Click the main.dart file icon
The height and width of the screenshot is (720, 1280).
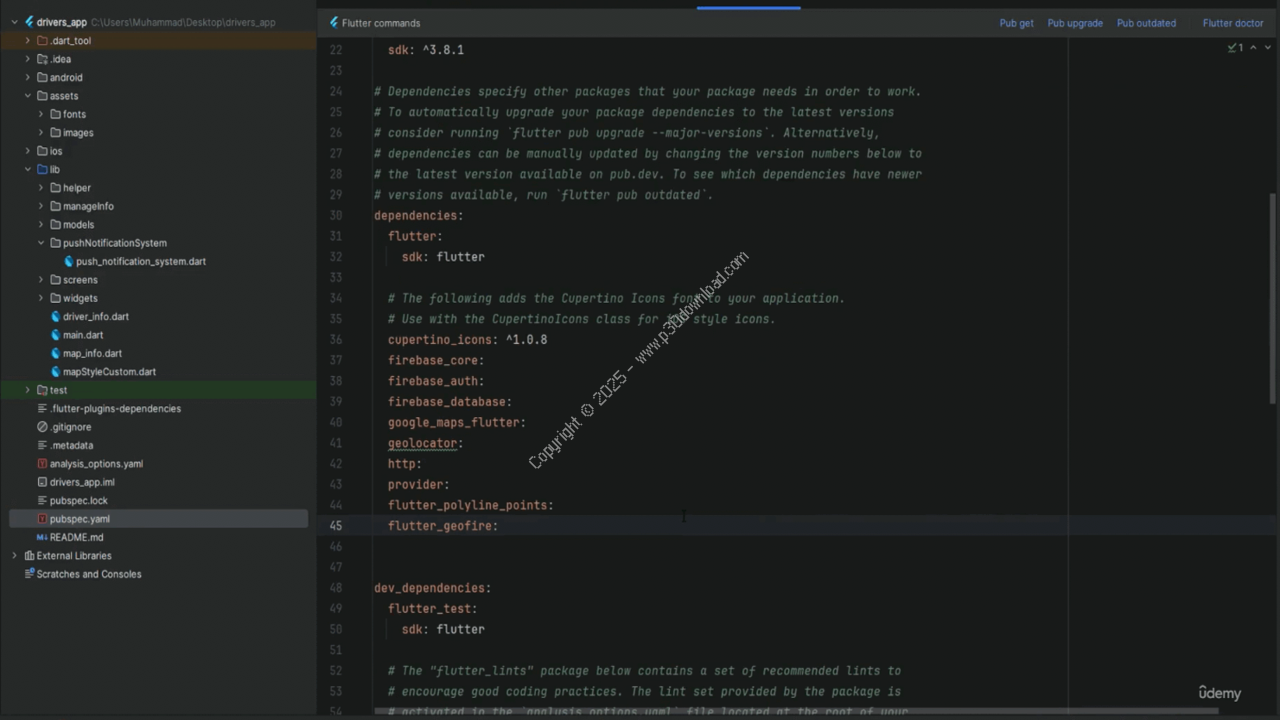pyautogui.click(x=56, y=335)
